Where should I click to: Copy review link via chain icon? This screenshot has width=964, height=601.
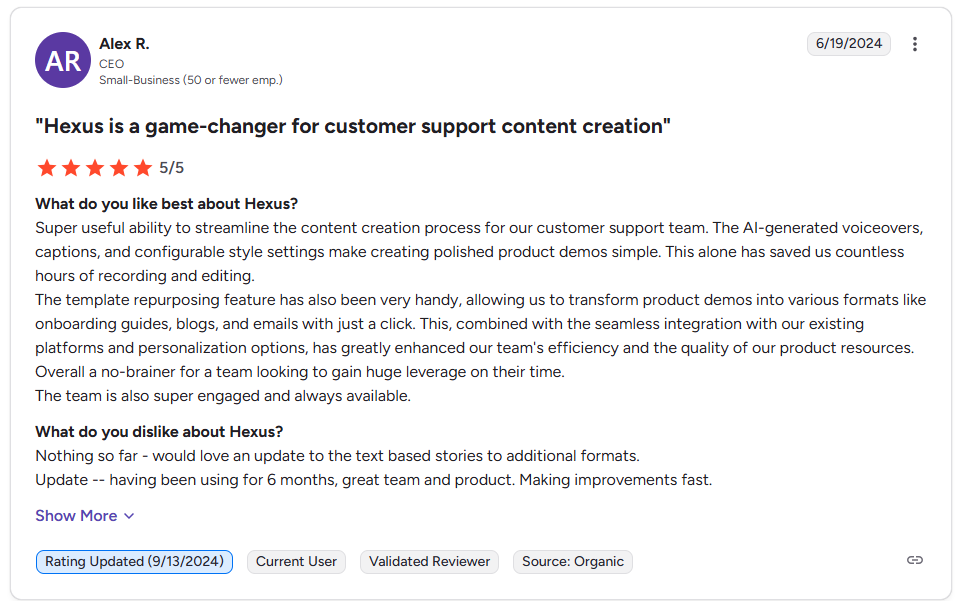tap(914, 560)
